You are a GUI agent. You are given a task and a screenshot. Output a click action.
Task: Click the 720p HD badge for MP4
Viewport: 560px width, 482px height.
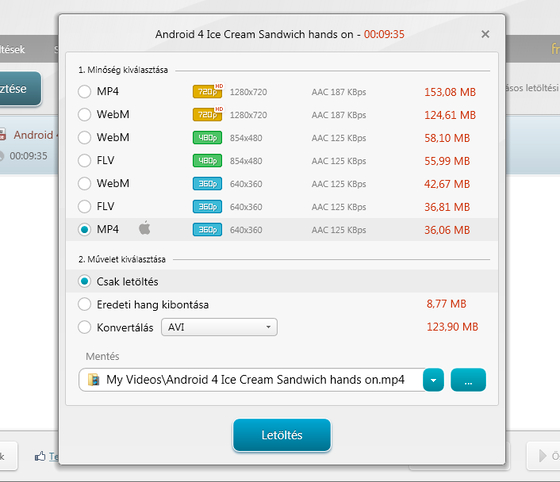pos(208,91)
